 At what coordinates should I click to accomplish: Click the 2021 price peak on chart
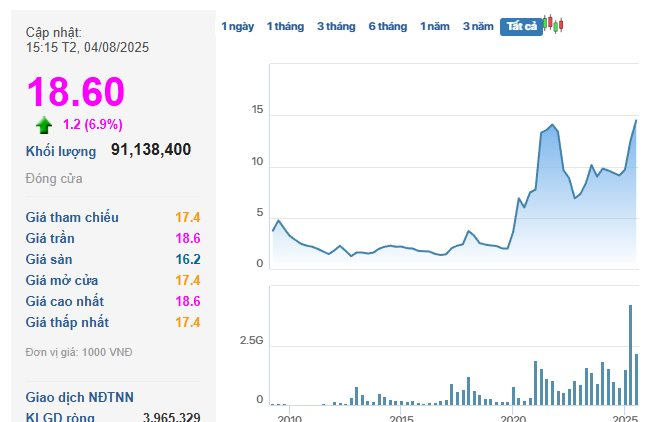coord(551,125)
